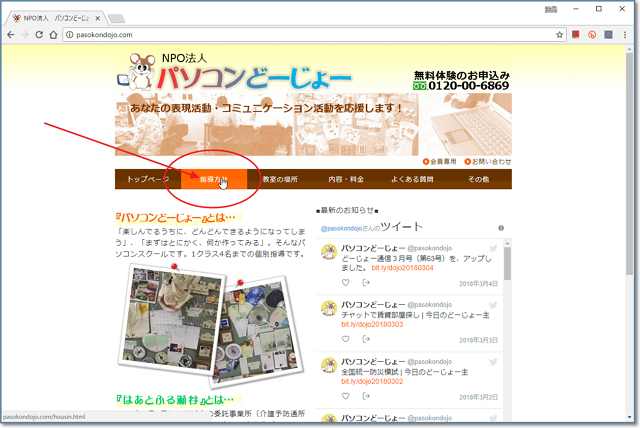Open the 2018年3月2日 tweet date
Screen dimensions: 640x428
tap(478, 397)
